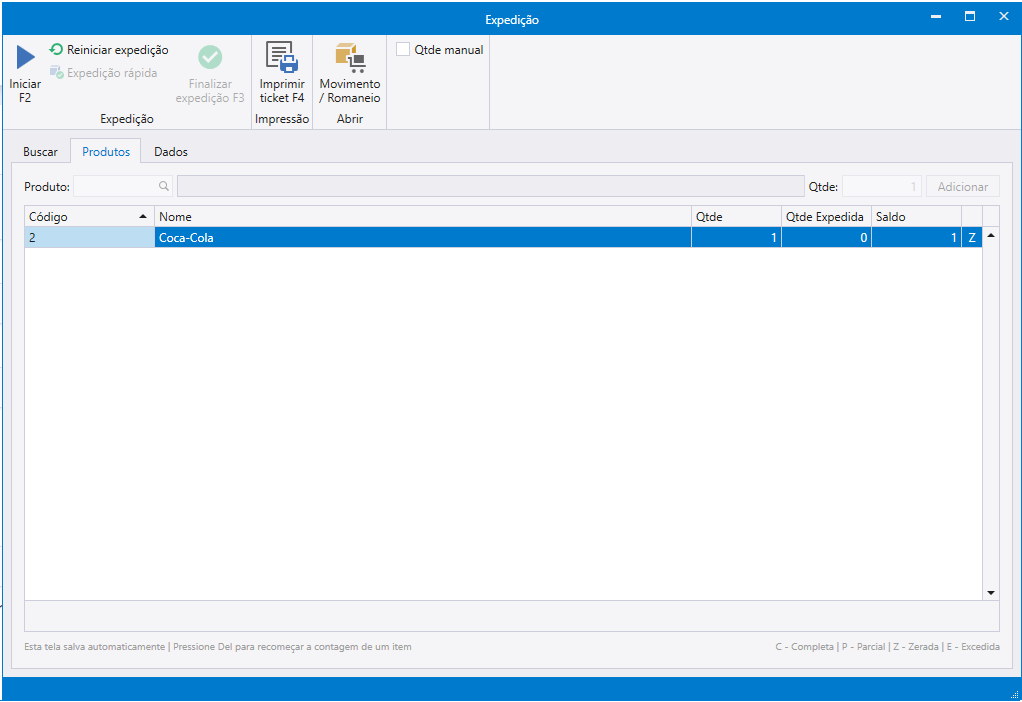Click the Z status cell of Coca-Cola
The width and height of the screenshot is (1022, 702).
(972, 237)
